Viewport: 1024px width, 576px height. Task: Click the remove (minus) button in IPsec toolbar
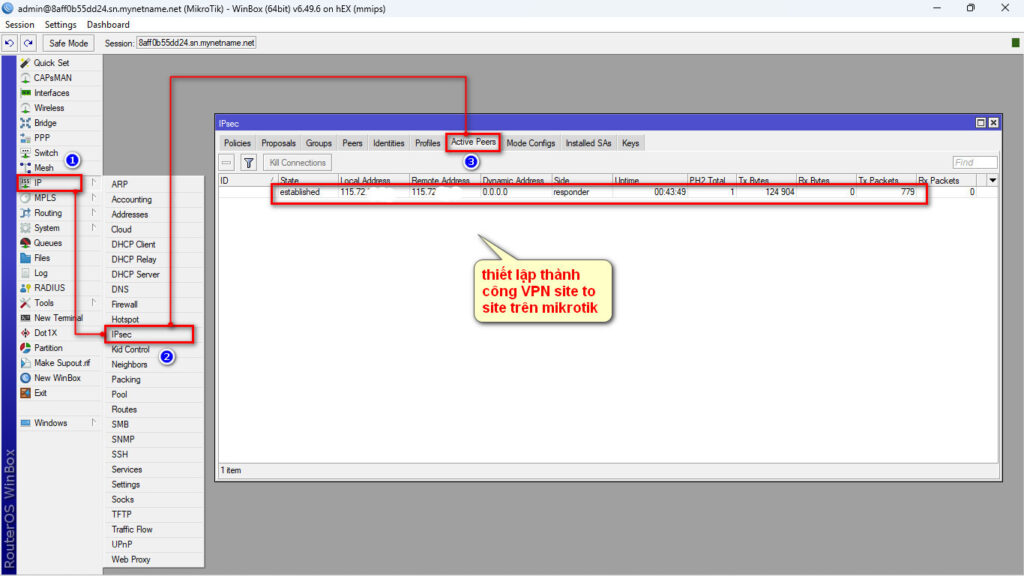click(227, 162)
